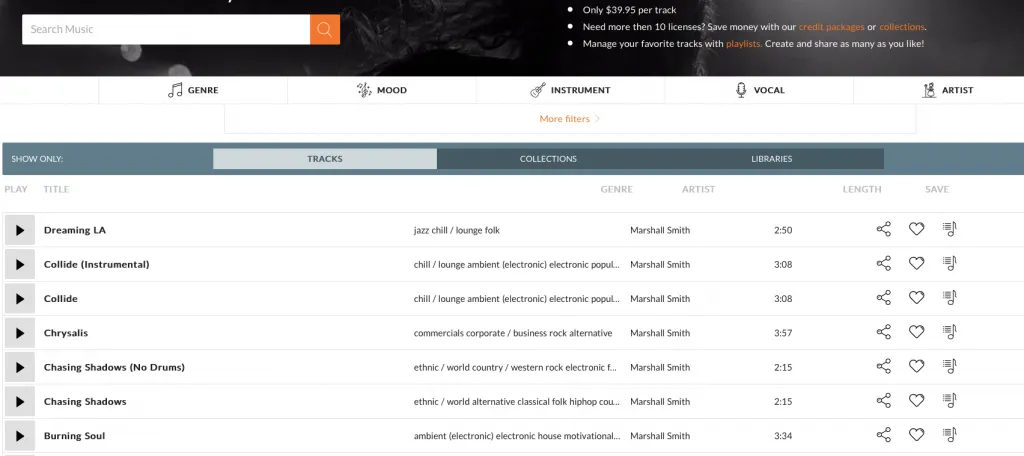Open the Burning Soul track title
Image resolution: width=1024 pixels, height=456 pixels.
[x=74, y=436]
